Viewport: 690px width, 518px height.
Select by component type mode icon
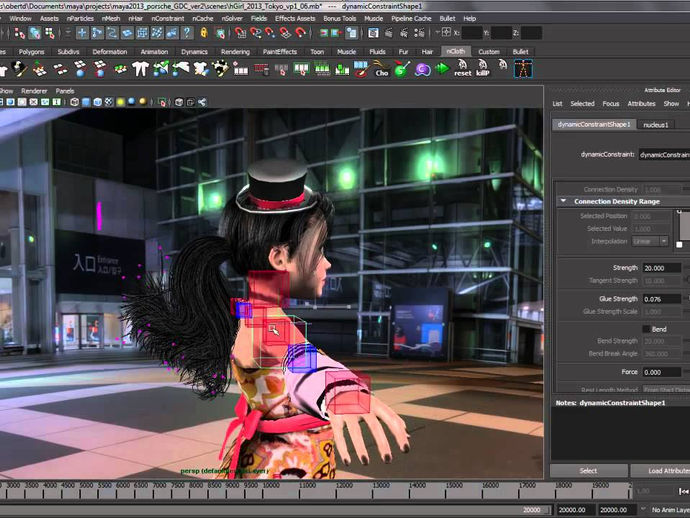click(x=50, y=33)
